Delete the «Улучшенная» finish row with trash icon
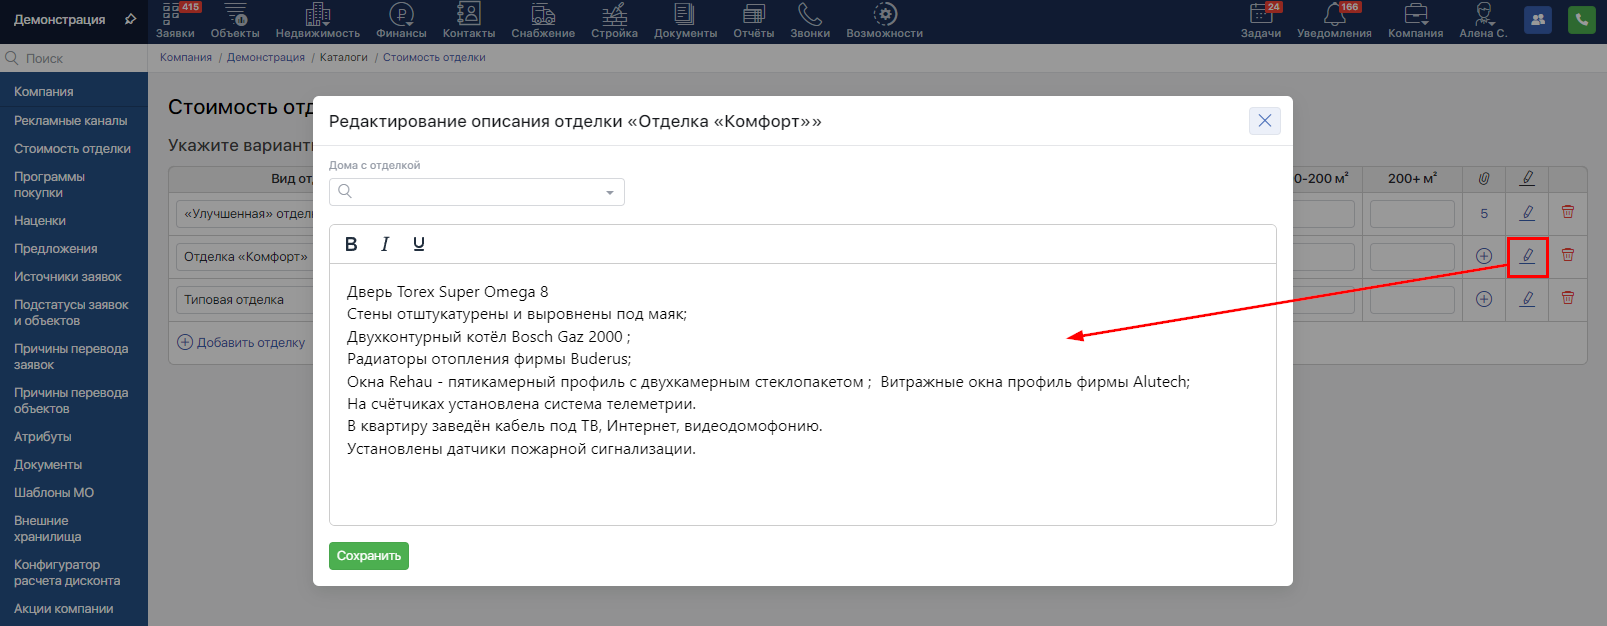 click(x=1567, y=212)
